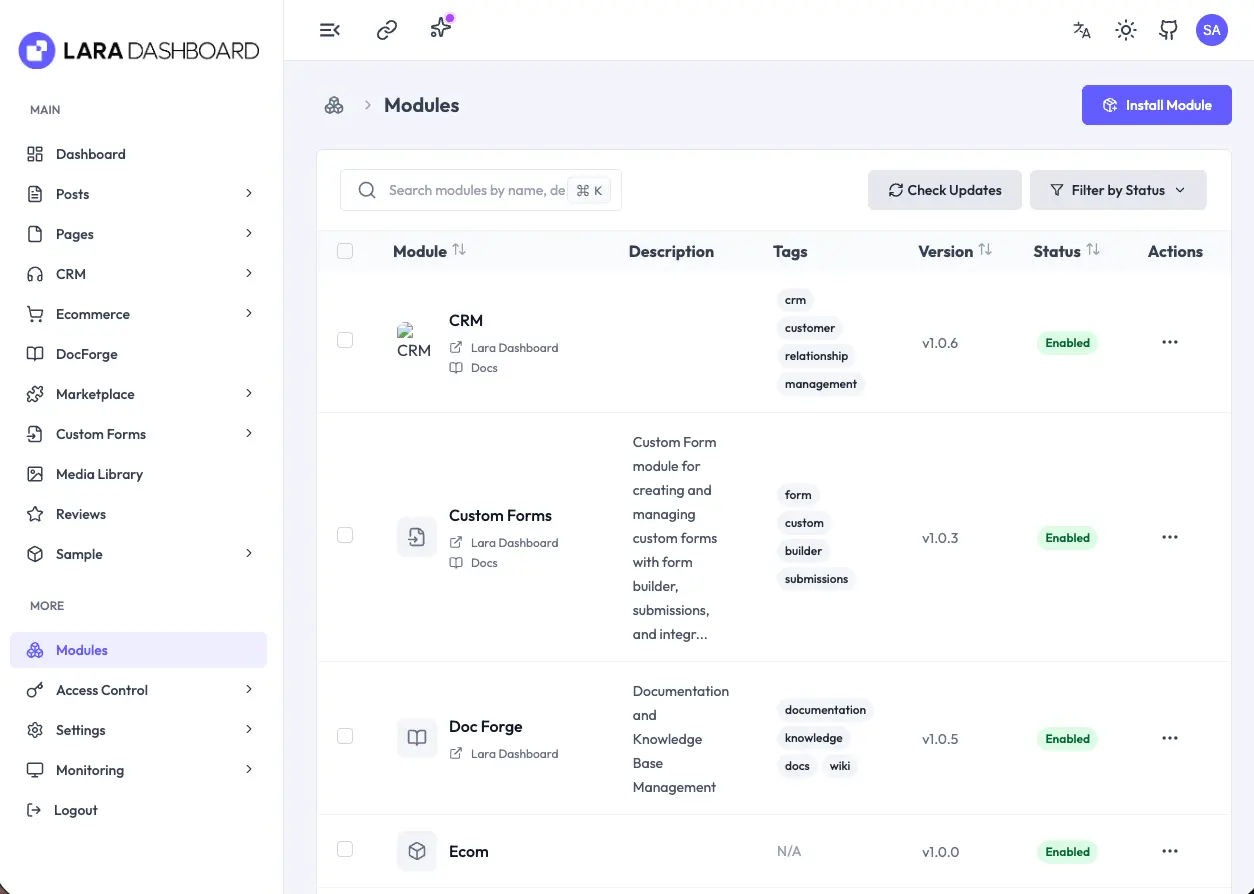This screenshot has height=894, width=1254.
Task: Focus the search modules input field
Action: 481,190
